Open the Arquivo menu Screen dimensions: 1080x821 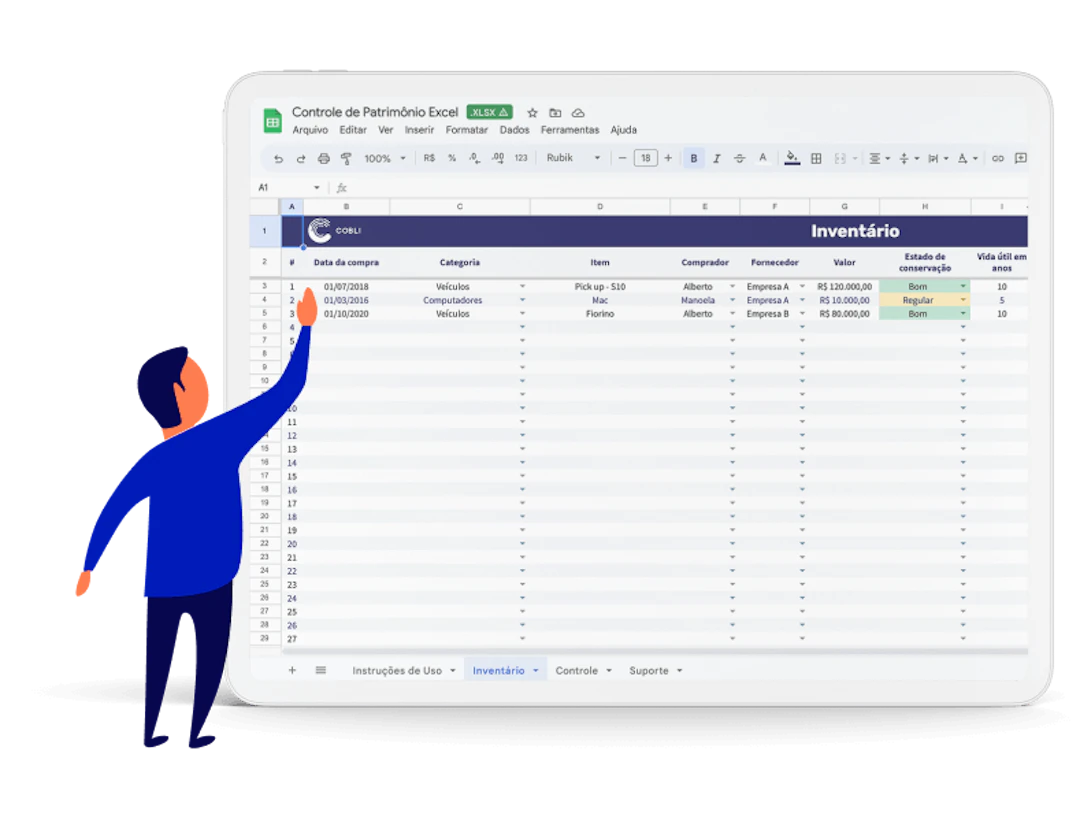click(x=310, y=130)
